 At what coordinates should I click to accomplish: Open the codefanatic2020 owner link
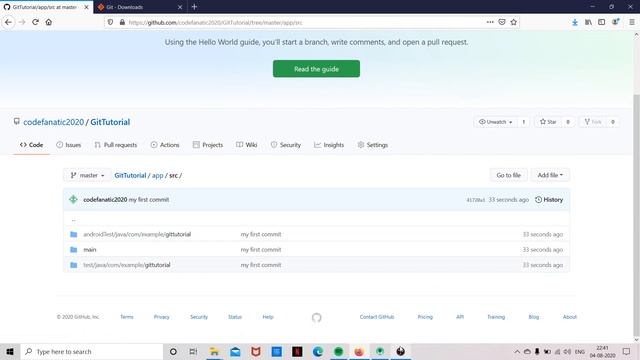(53, 122)
